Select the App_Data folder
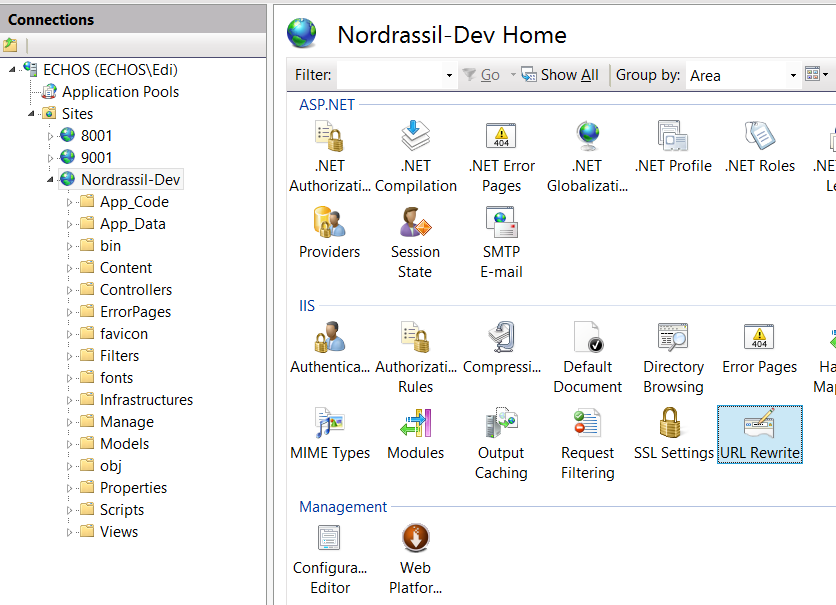This screenshot has width=836, height=605. click(x=133, y=224)
